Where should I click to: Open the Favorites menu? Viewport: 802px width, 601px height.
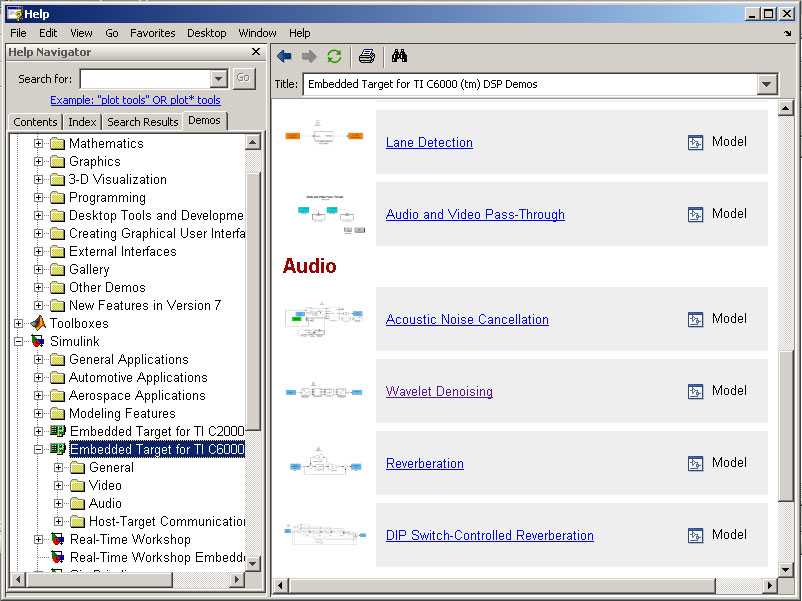(152, 33)
